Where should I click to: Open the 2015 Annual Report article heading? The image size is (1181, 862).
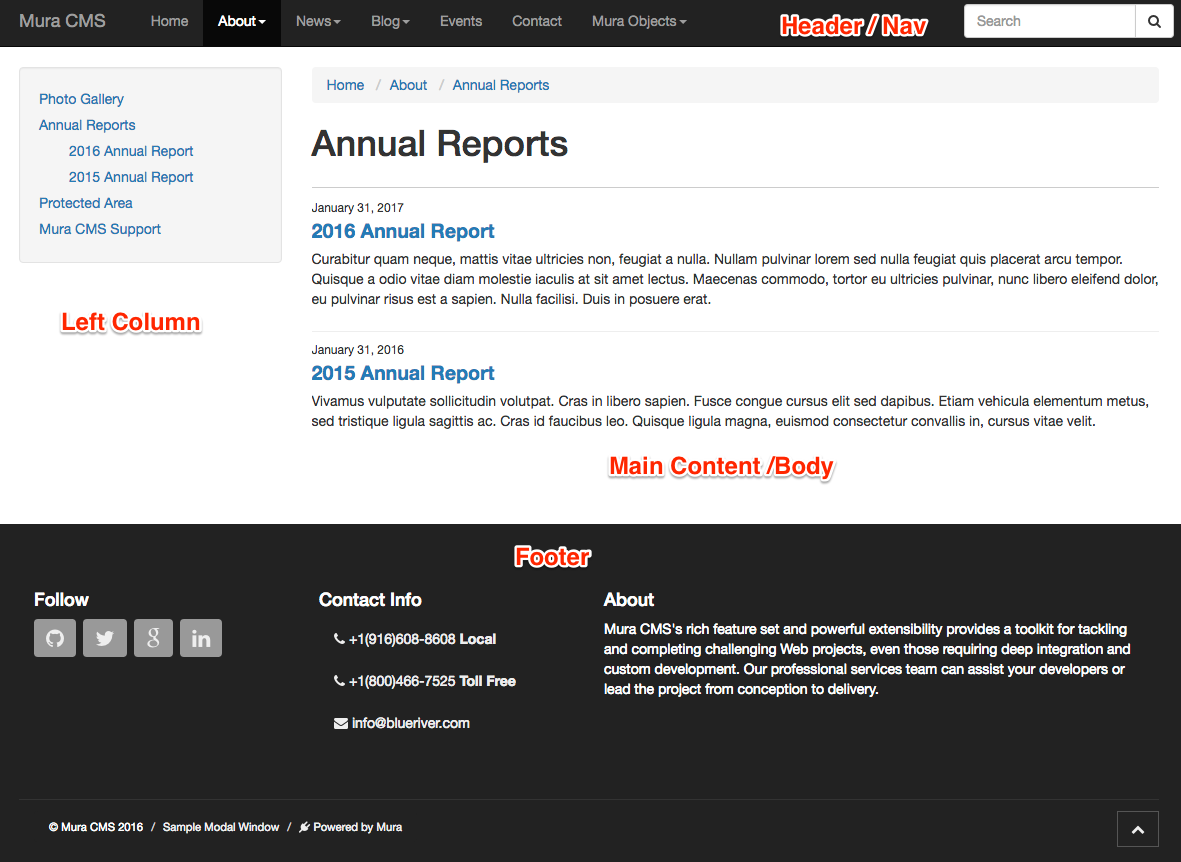403,373
